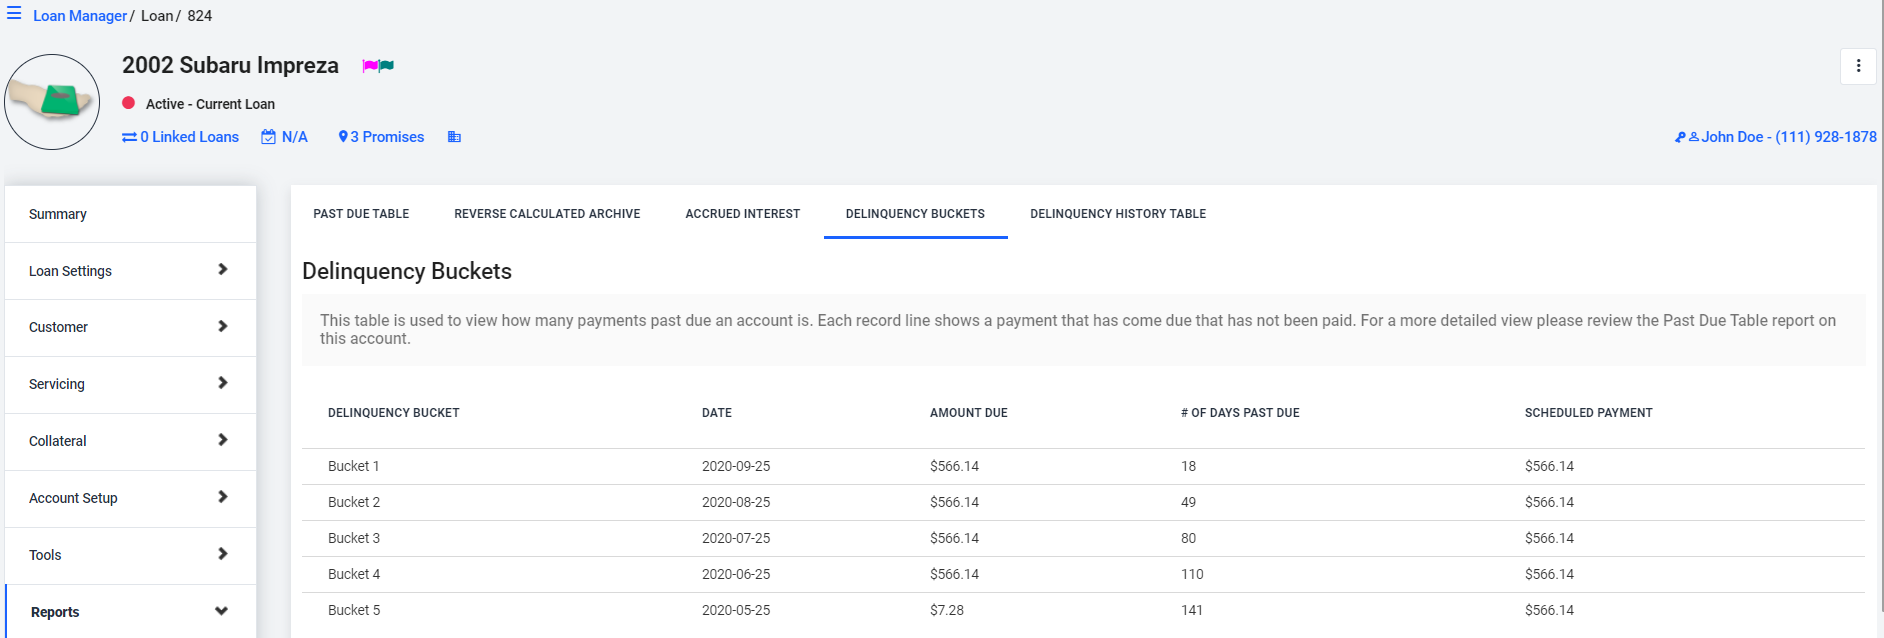Click the magenta flag icon
Screen dimensions: 1884x638
click(x=370, y=66)
